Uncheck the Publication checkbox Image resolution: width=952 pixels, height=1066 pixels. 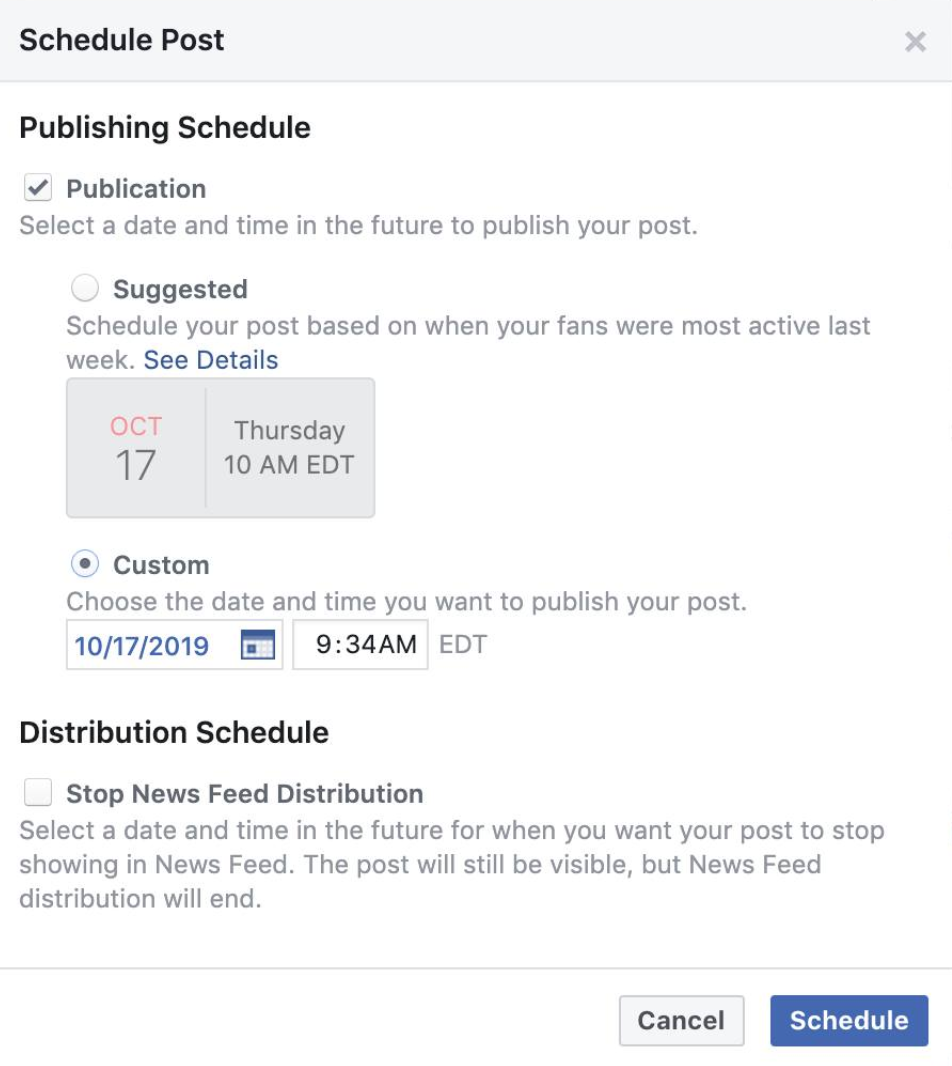pyautogui.click(x=38, y=187)
